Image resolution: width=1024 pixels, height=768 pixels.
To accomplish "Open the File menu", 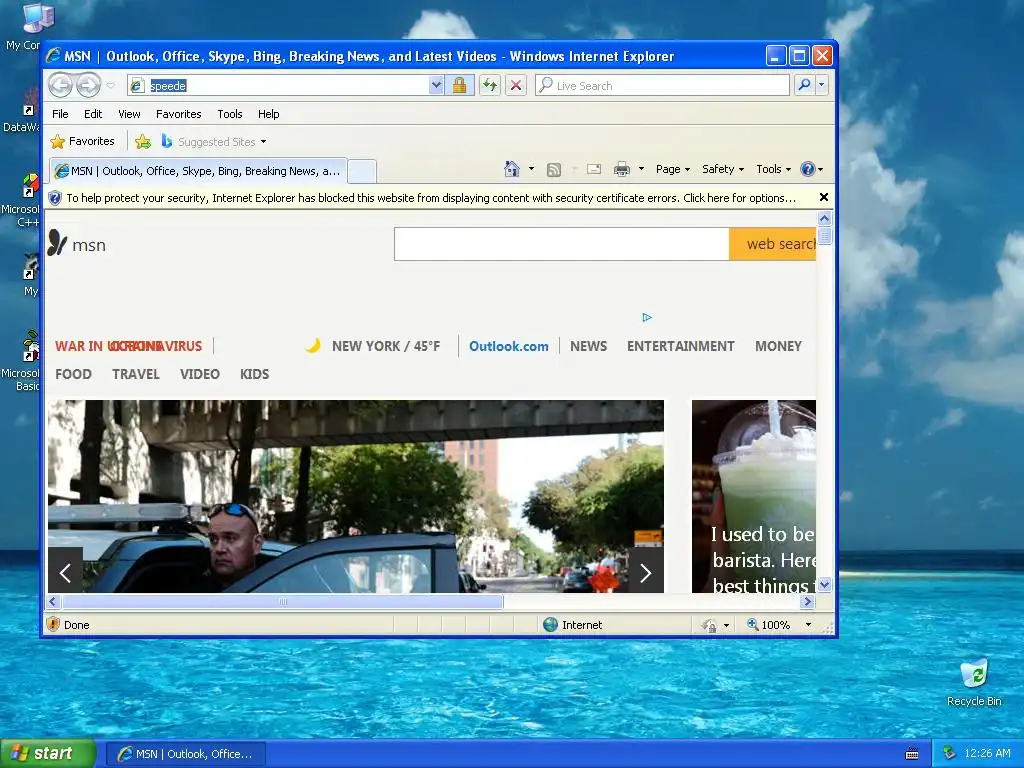I will pos(60,114).
